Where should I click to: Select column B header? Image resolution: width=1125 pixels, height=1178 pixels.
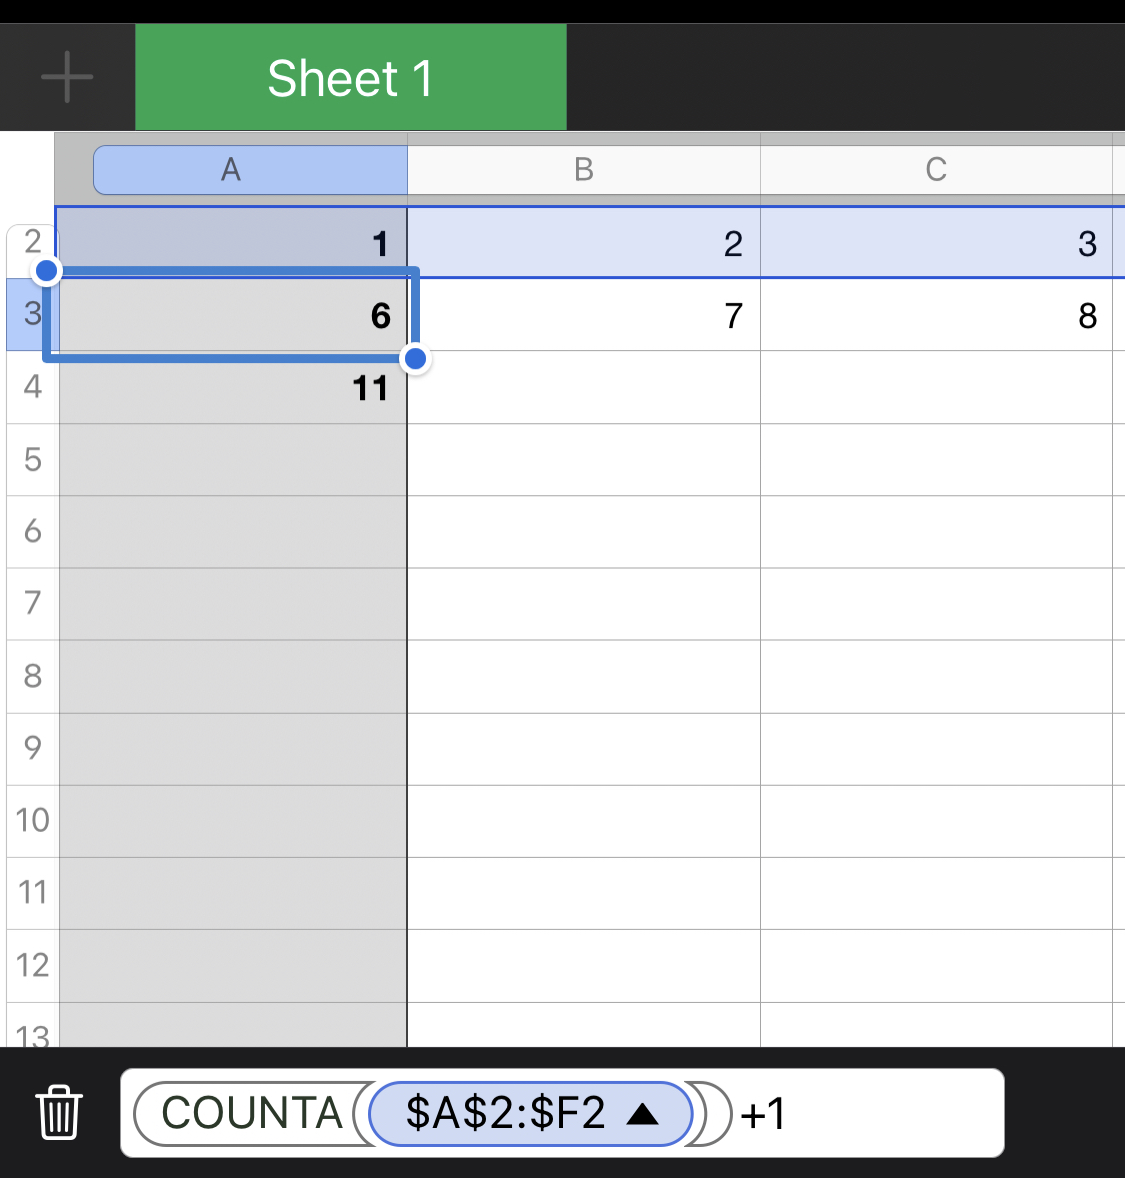pos(584,170)
